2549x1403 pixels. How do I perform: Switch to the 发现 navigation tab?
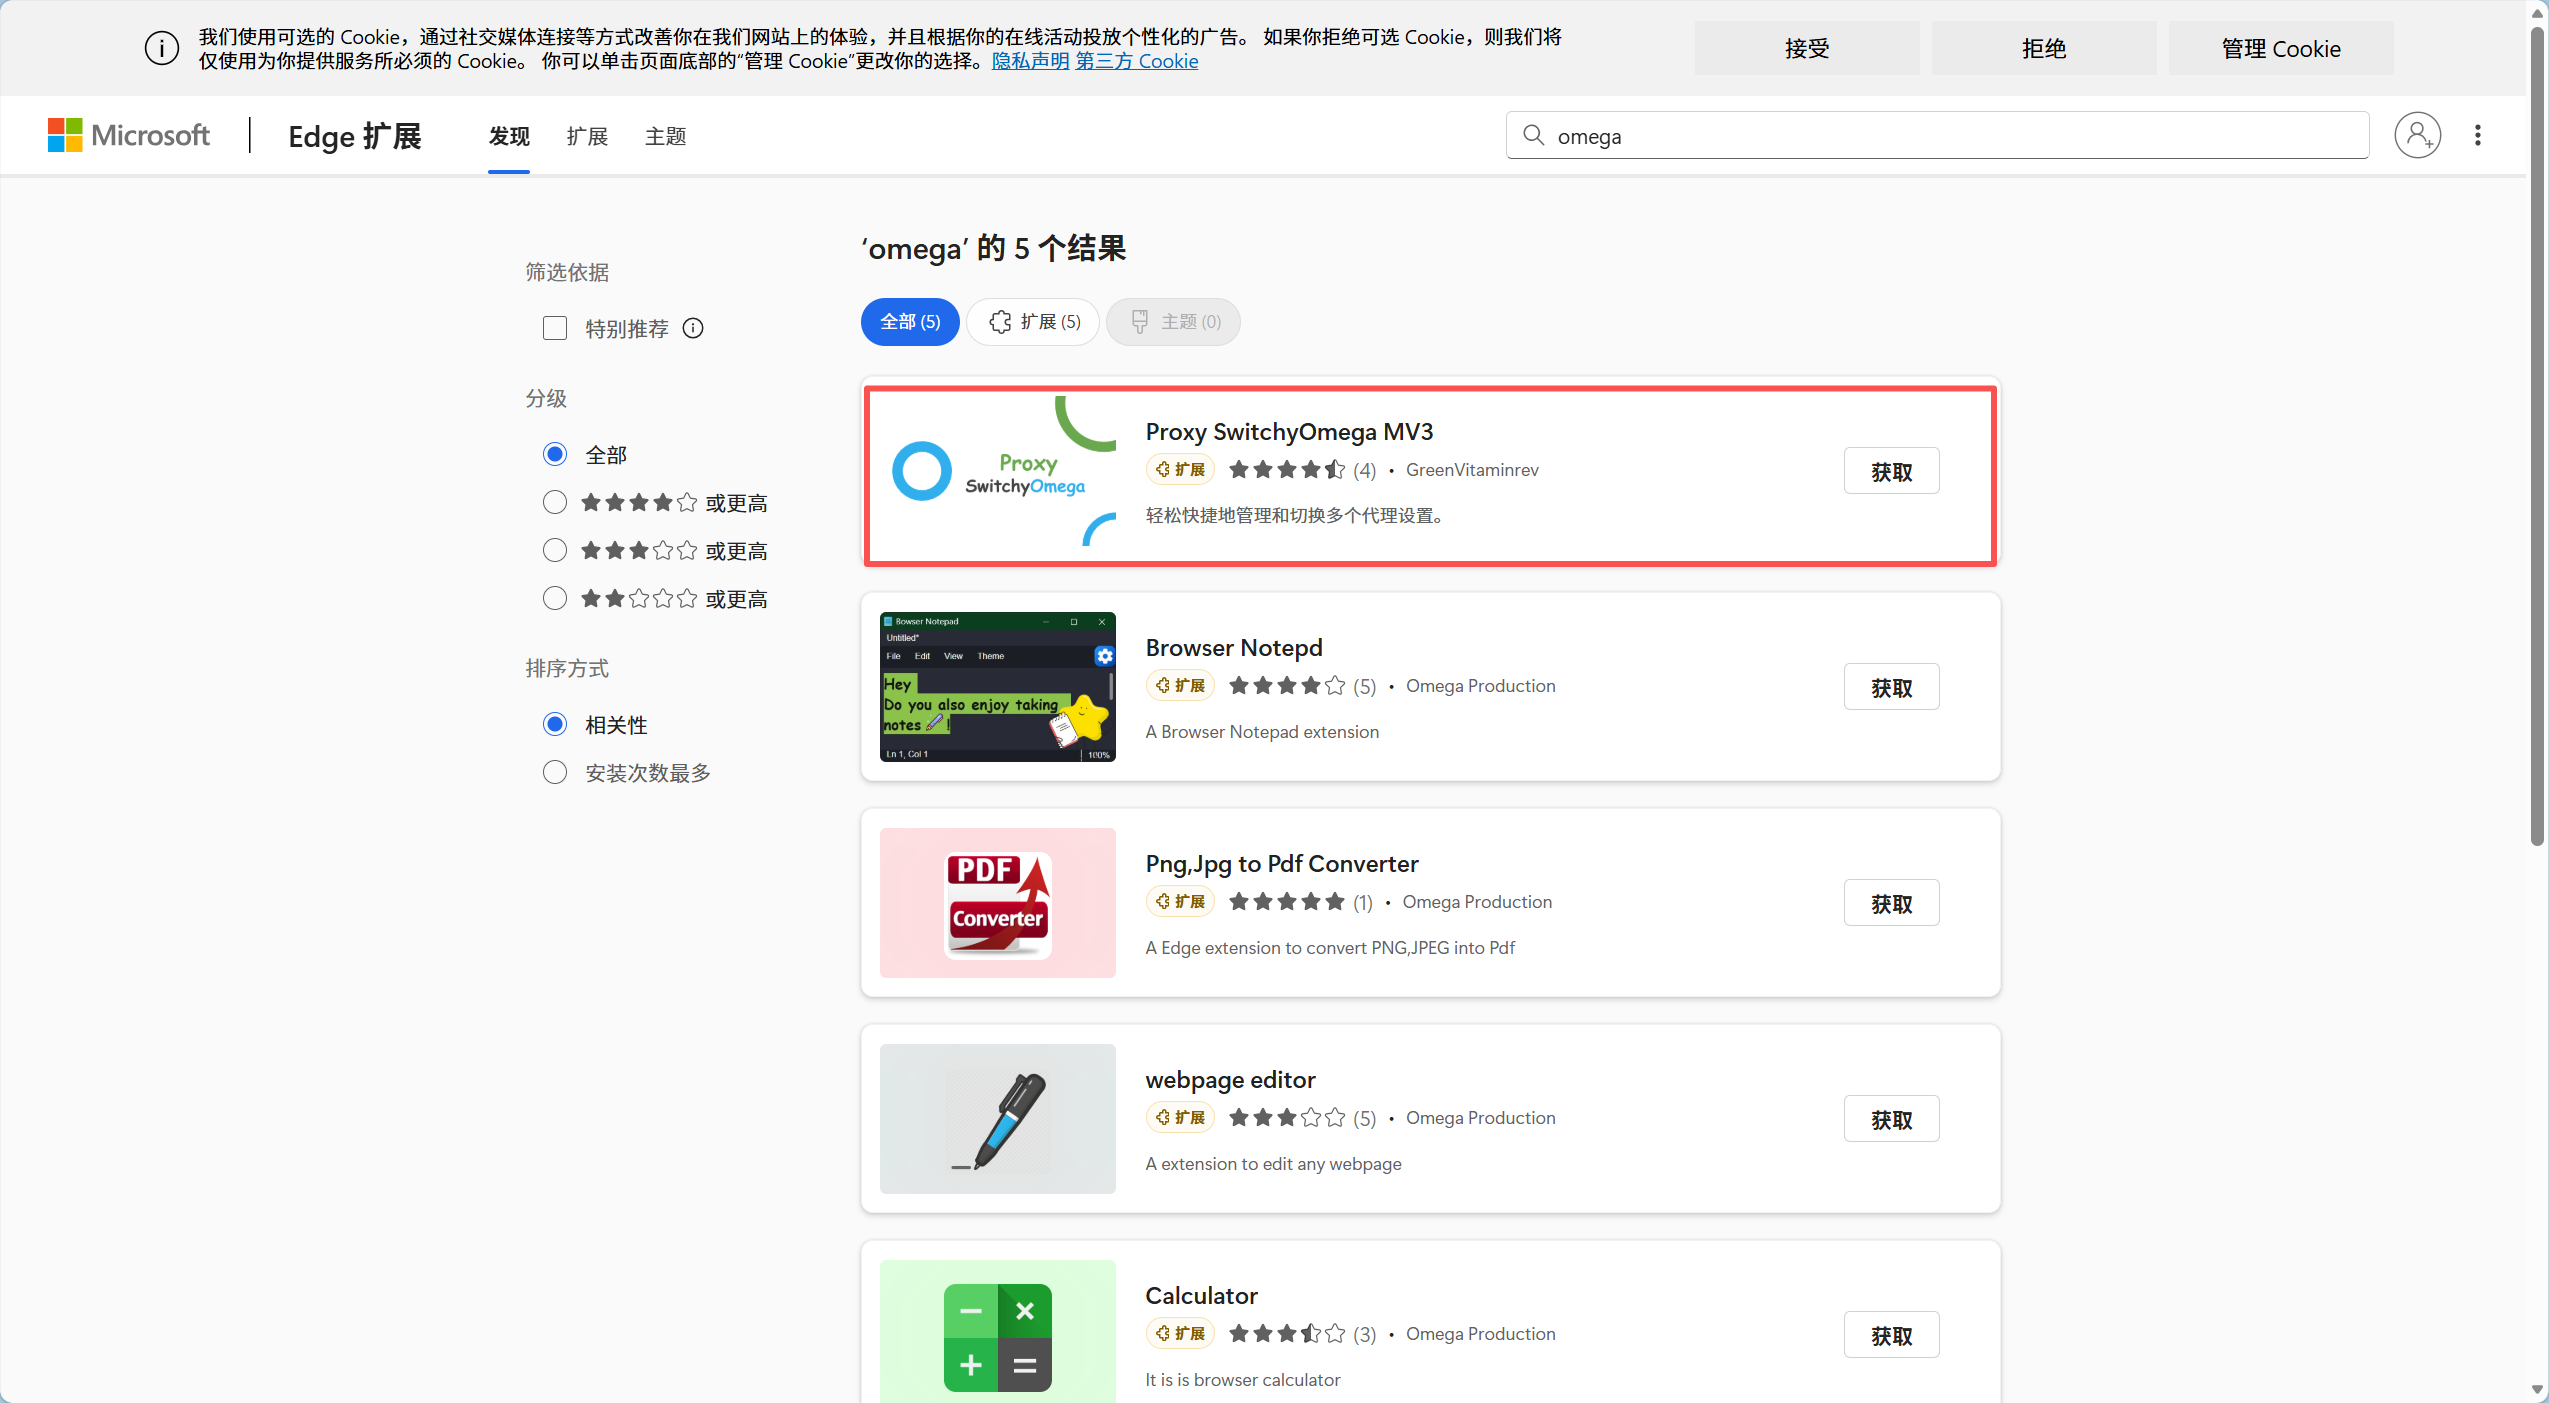tap(509, 136)
